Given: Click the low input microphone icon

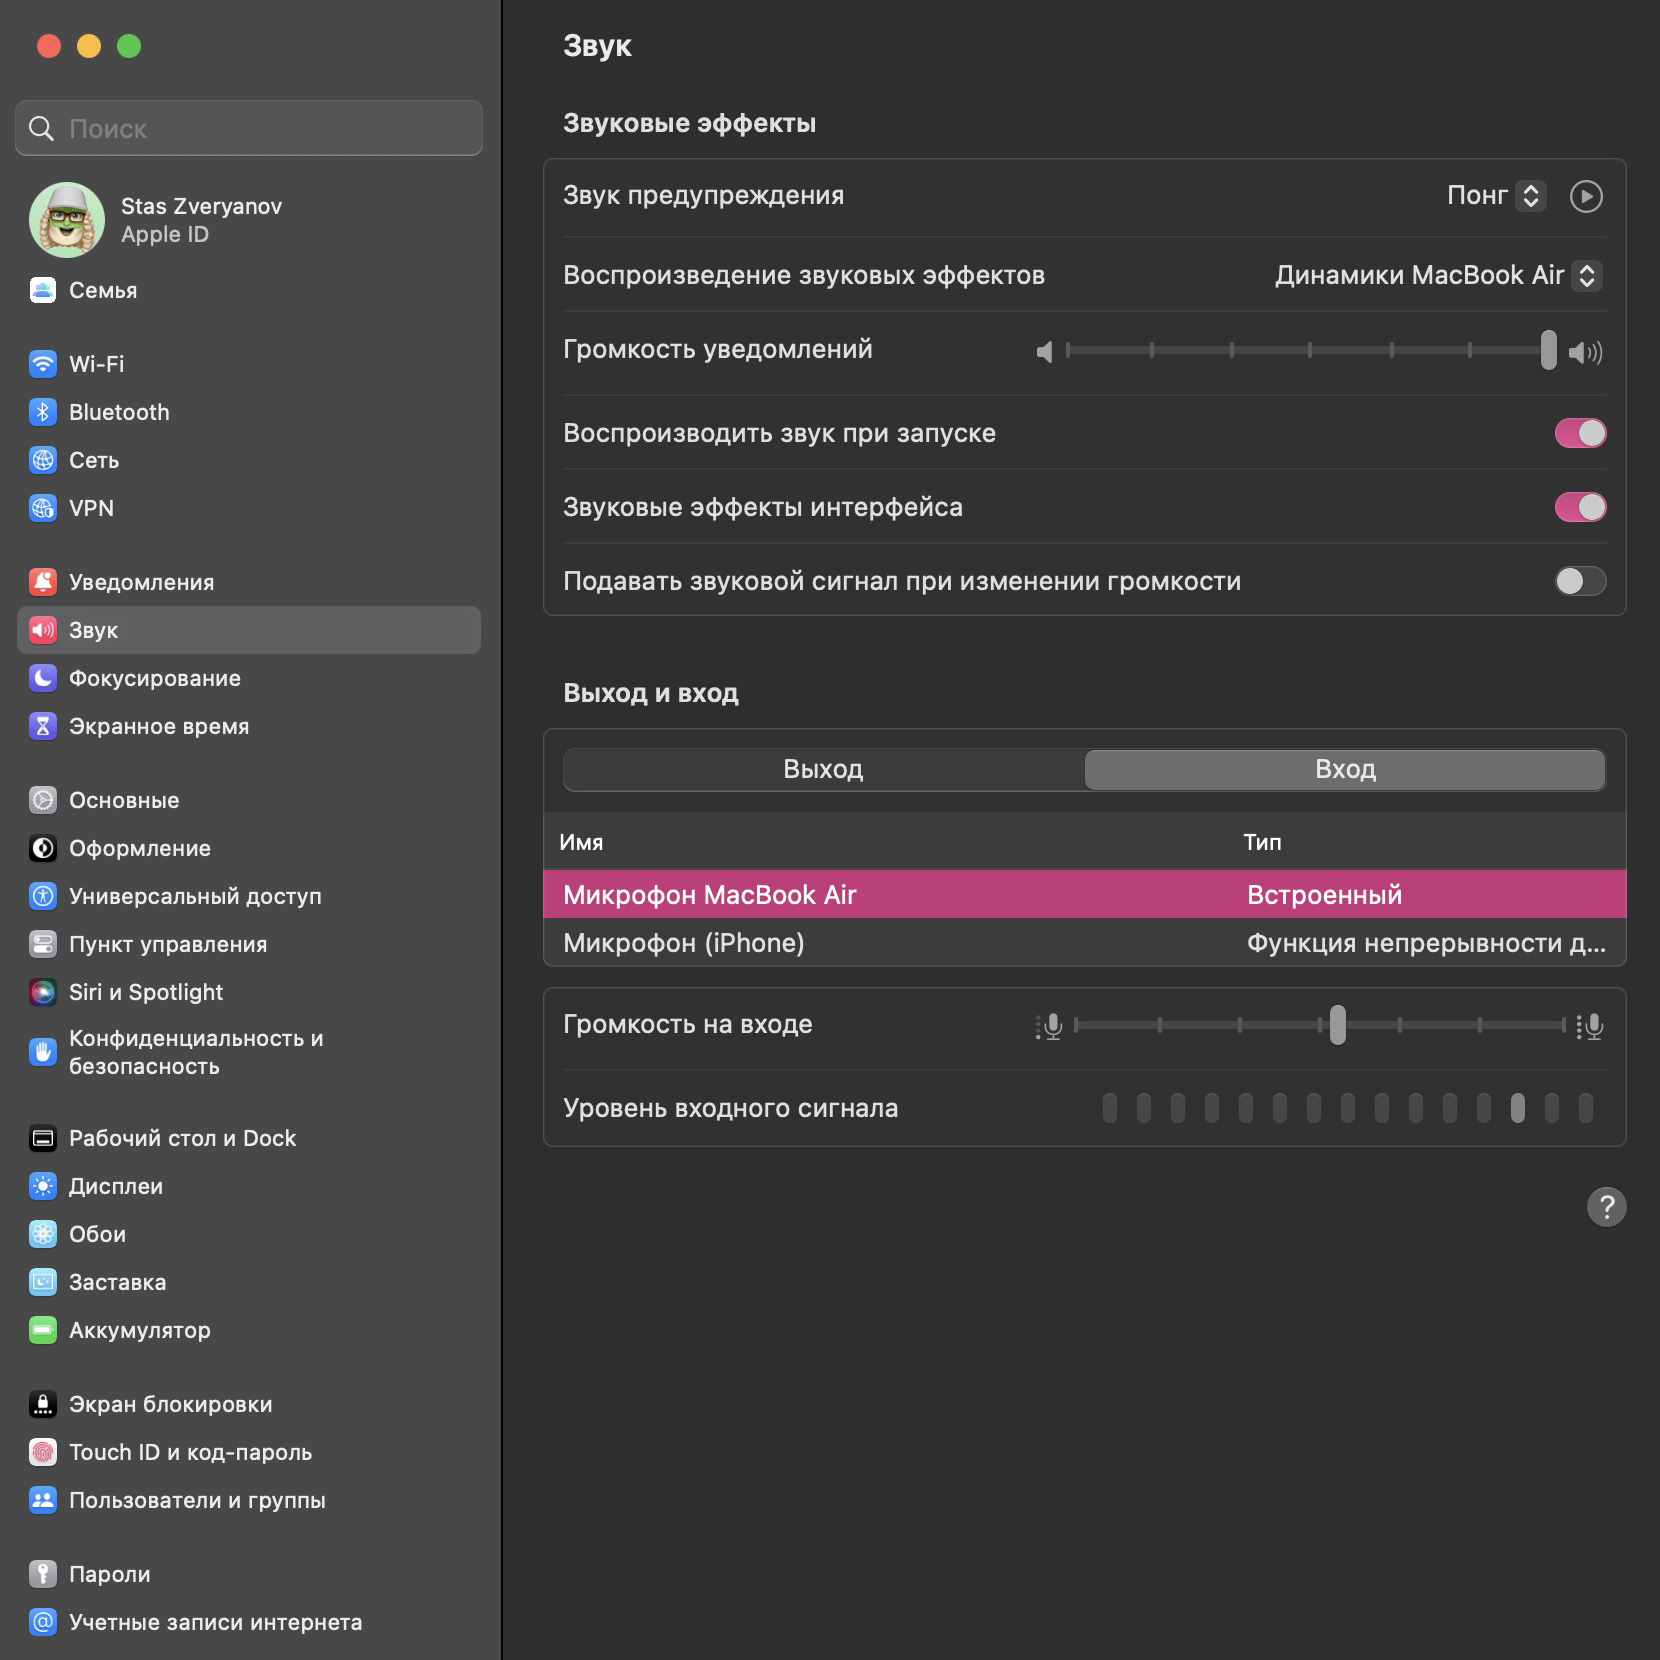Looking at the screenshot, I should [1049, 1026].
